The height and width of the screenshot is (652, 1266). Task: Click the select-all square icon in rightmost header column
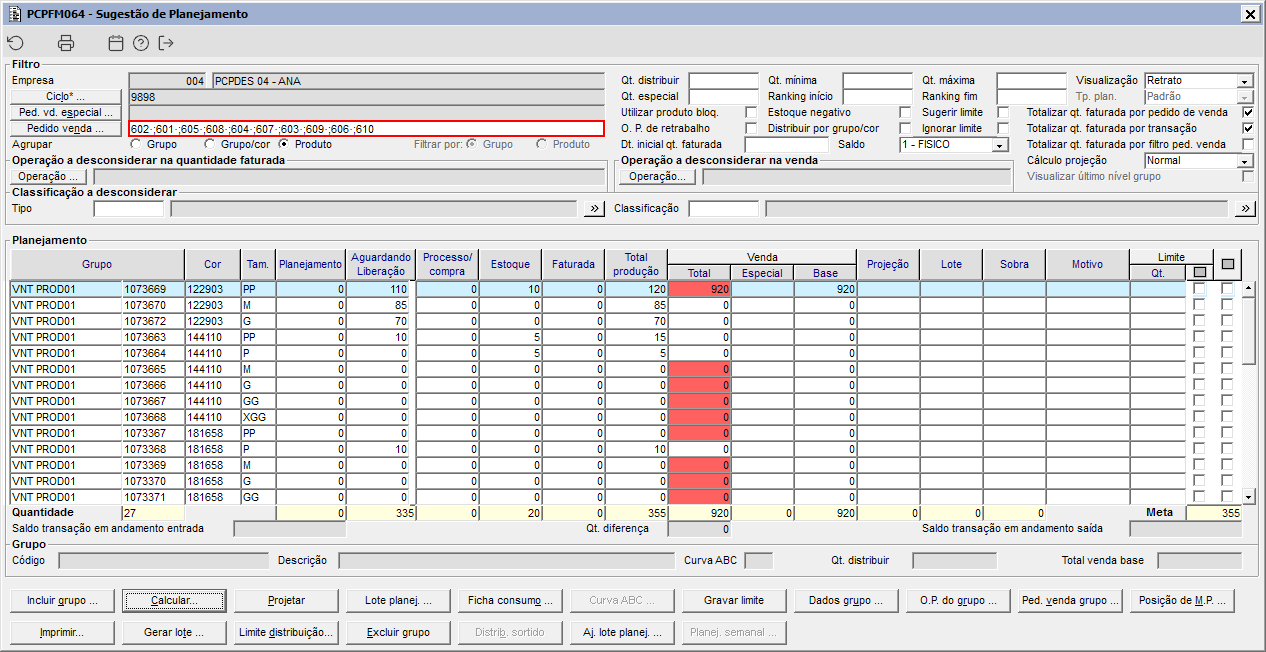click(x=1227, y=264)
